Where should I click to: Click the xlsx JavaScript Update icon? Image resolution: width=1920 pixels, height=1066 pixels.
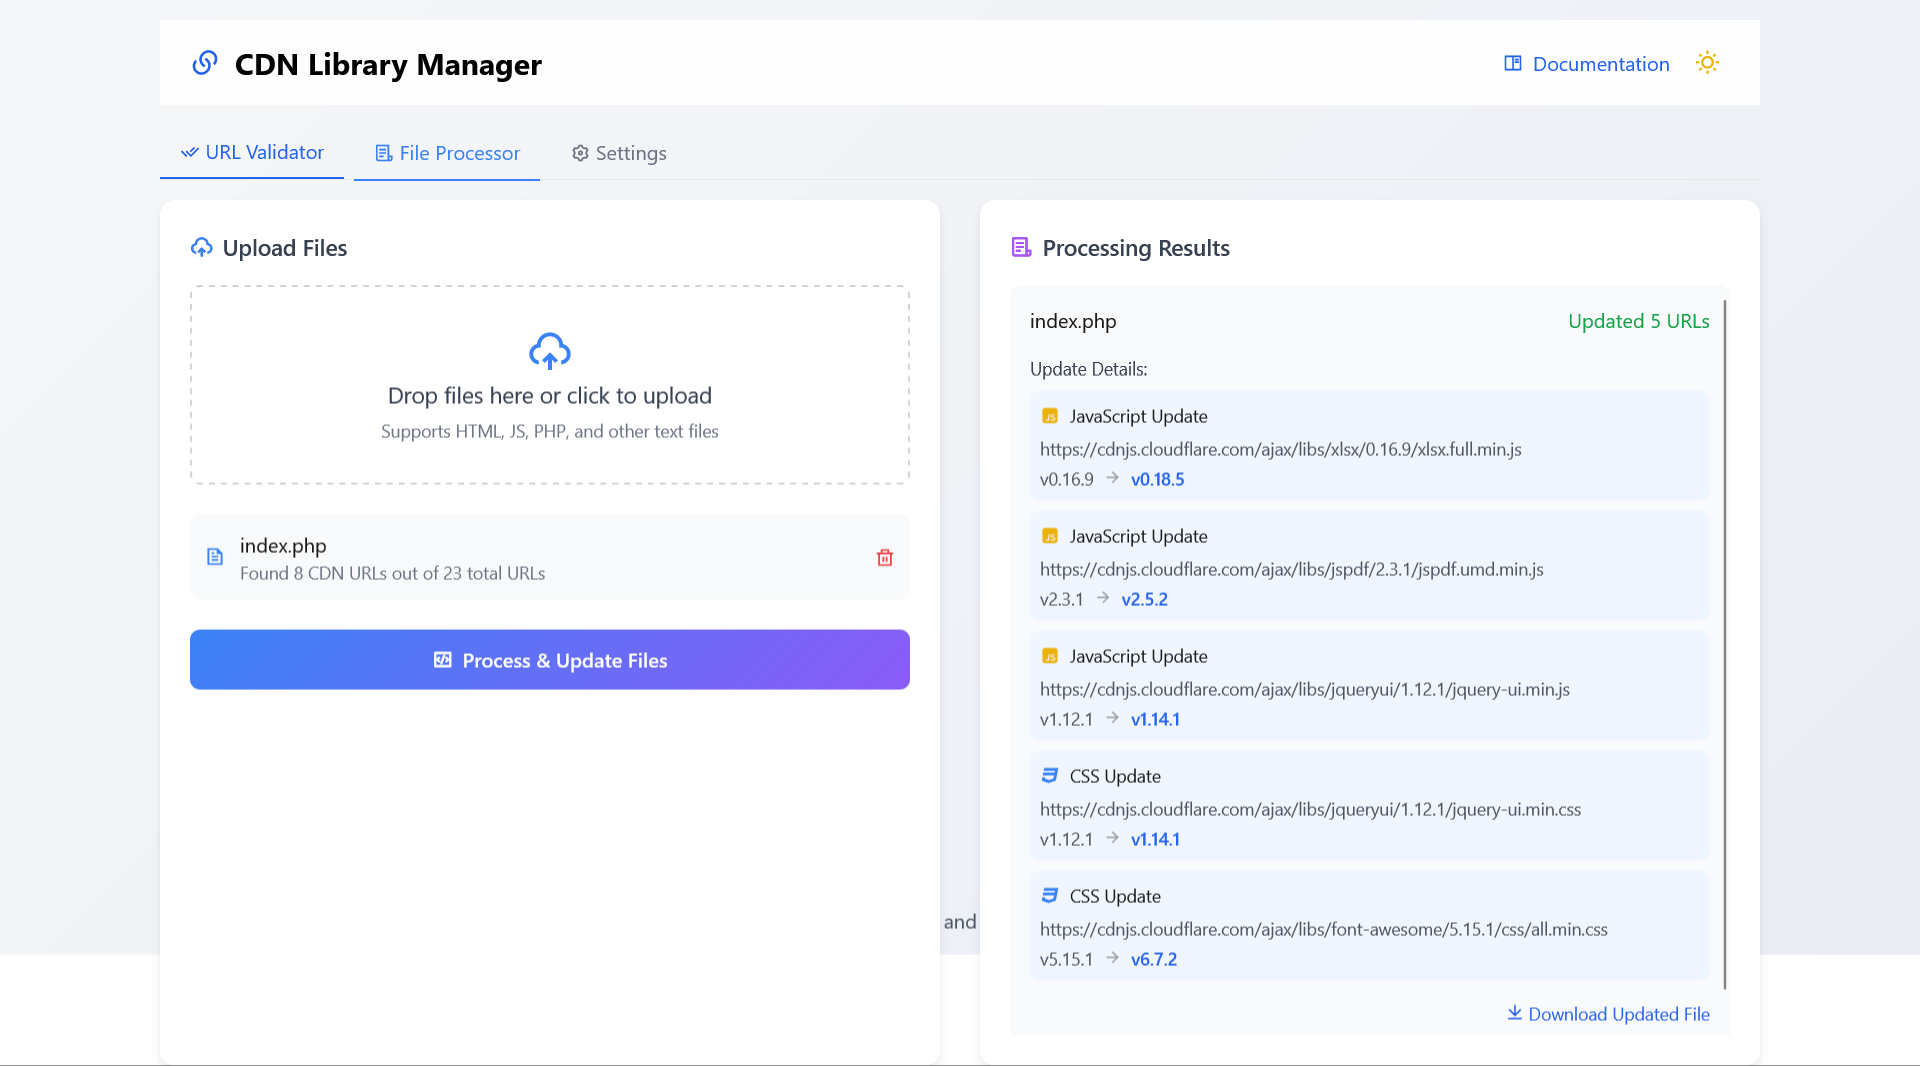(1050, 416)
